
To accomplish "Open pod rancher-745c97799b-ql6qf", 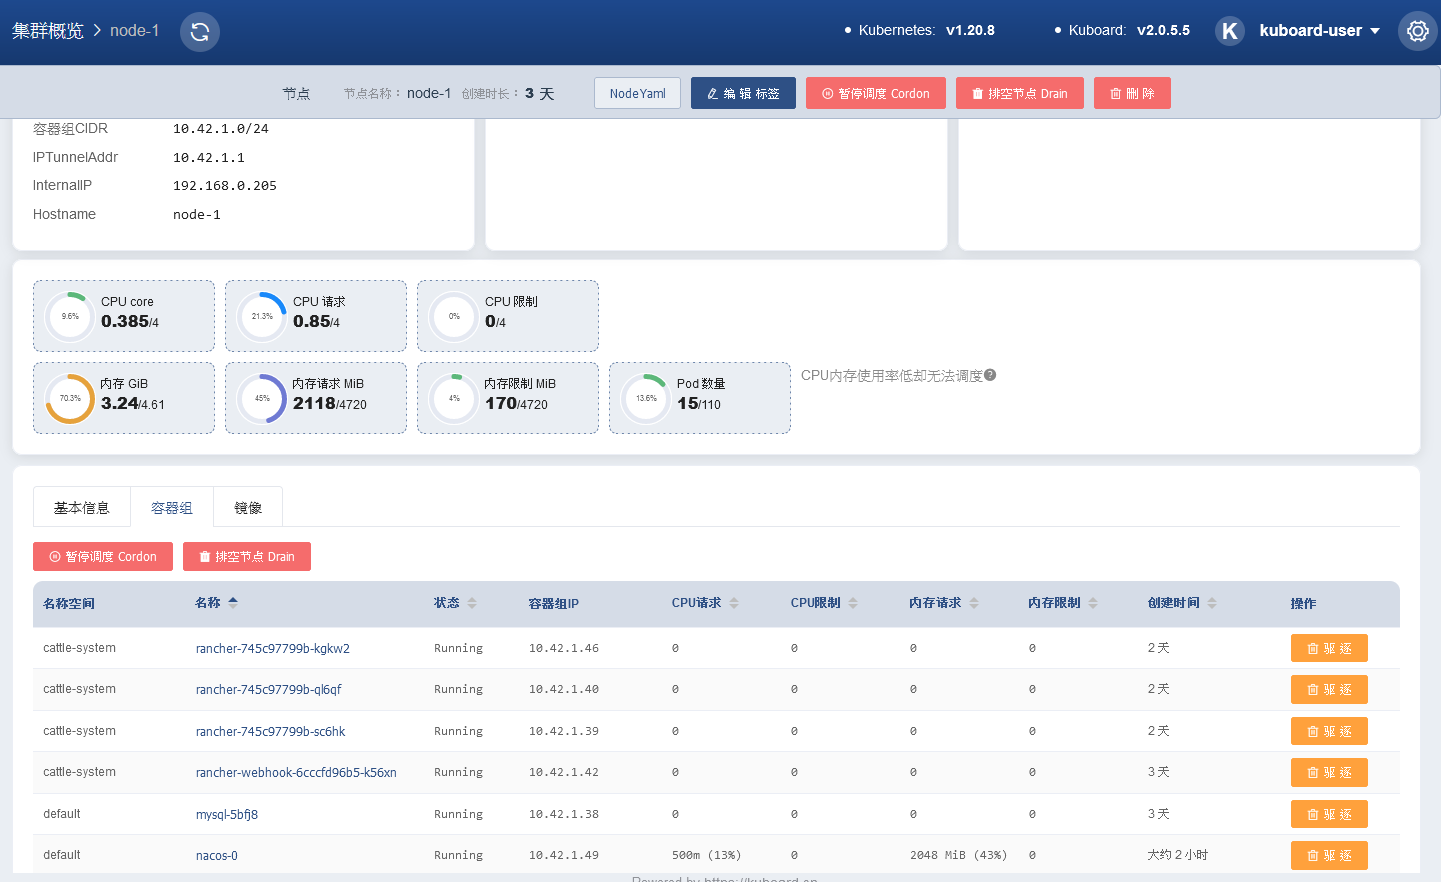I will [269, 689].
